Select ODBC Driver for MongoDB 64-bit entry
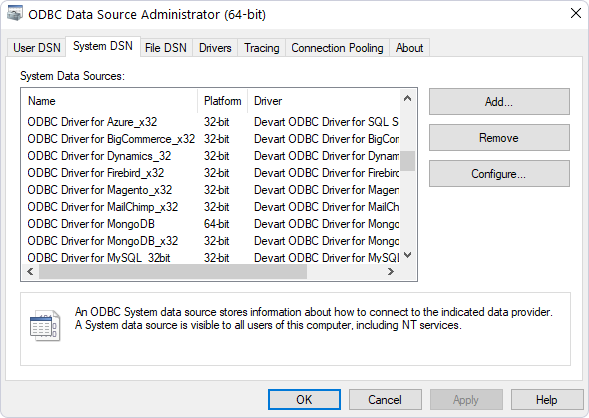 213,224
